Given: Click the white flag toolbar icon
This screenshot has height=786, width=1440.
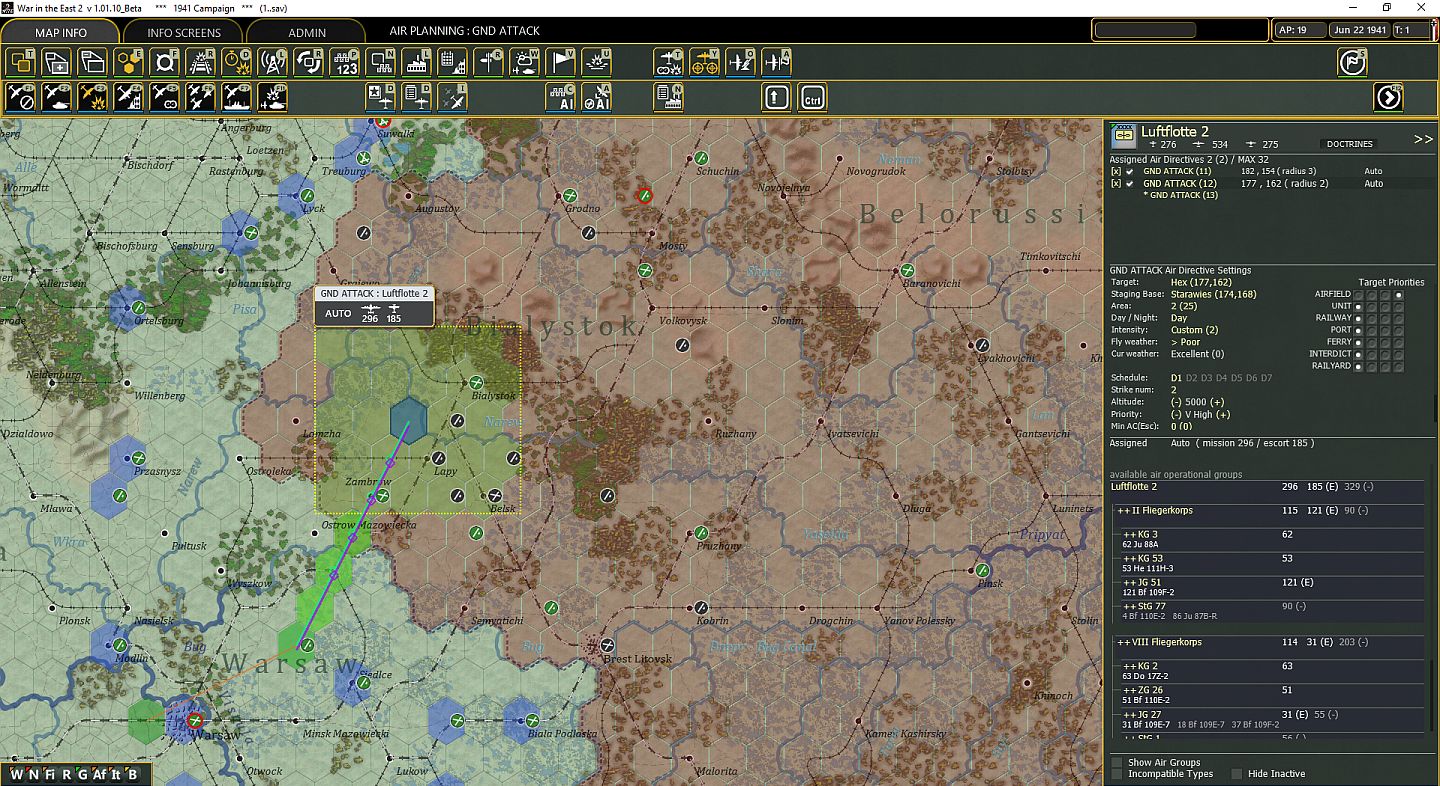Looking at the screenshot, I should [x=561, y=62].
